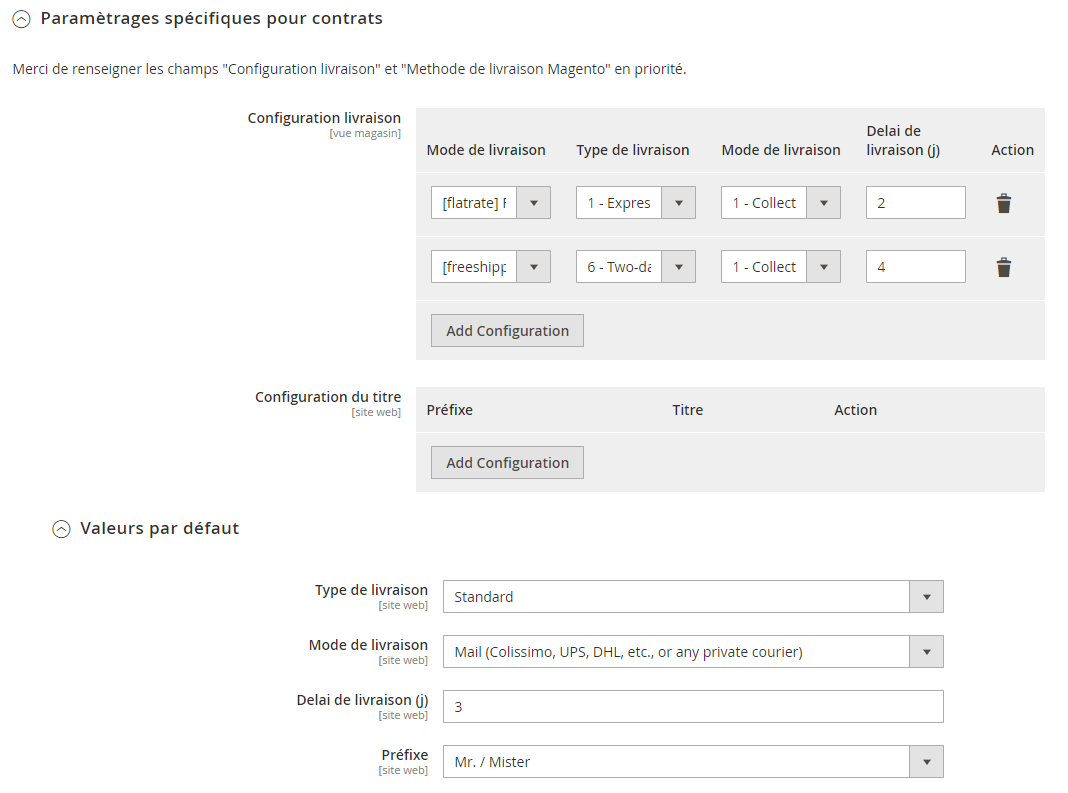Open default Type de livraison Standard dropdown

pyautogui.click(x=692, y=597)
